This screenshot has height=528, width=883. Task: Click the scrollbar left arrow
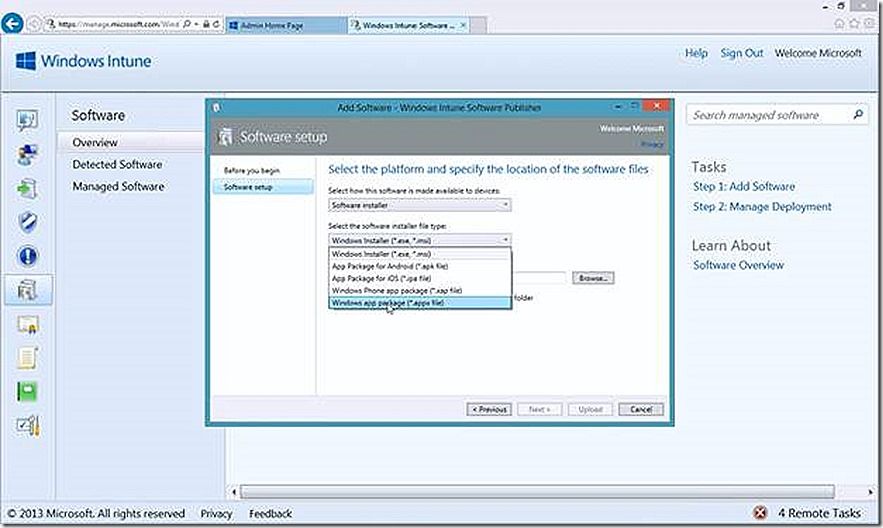(234, 492)
